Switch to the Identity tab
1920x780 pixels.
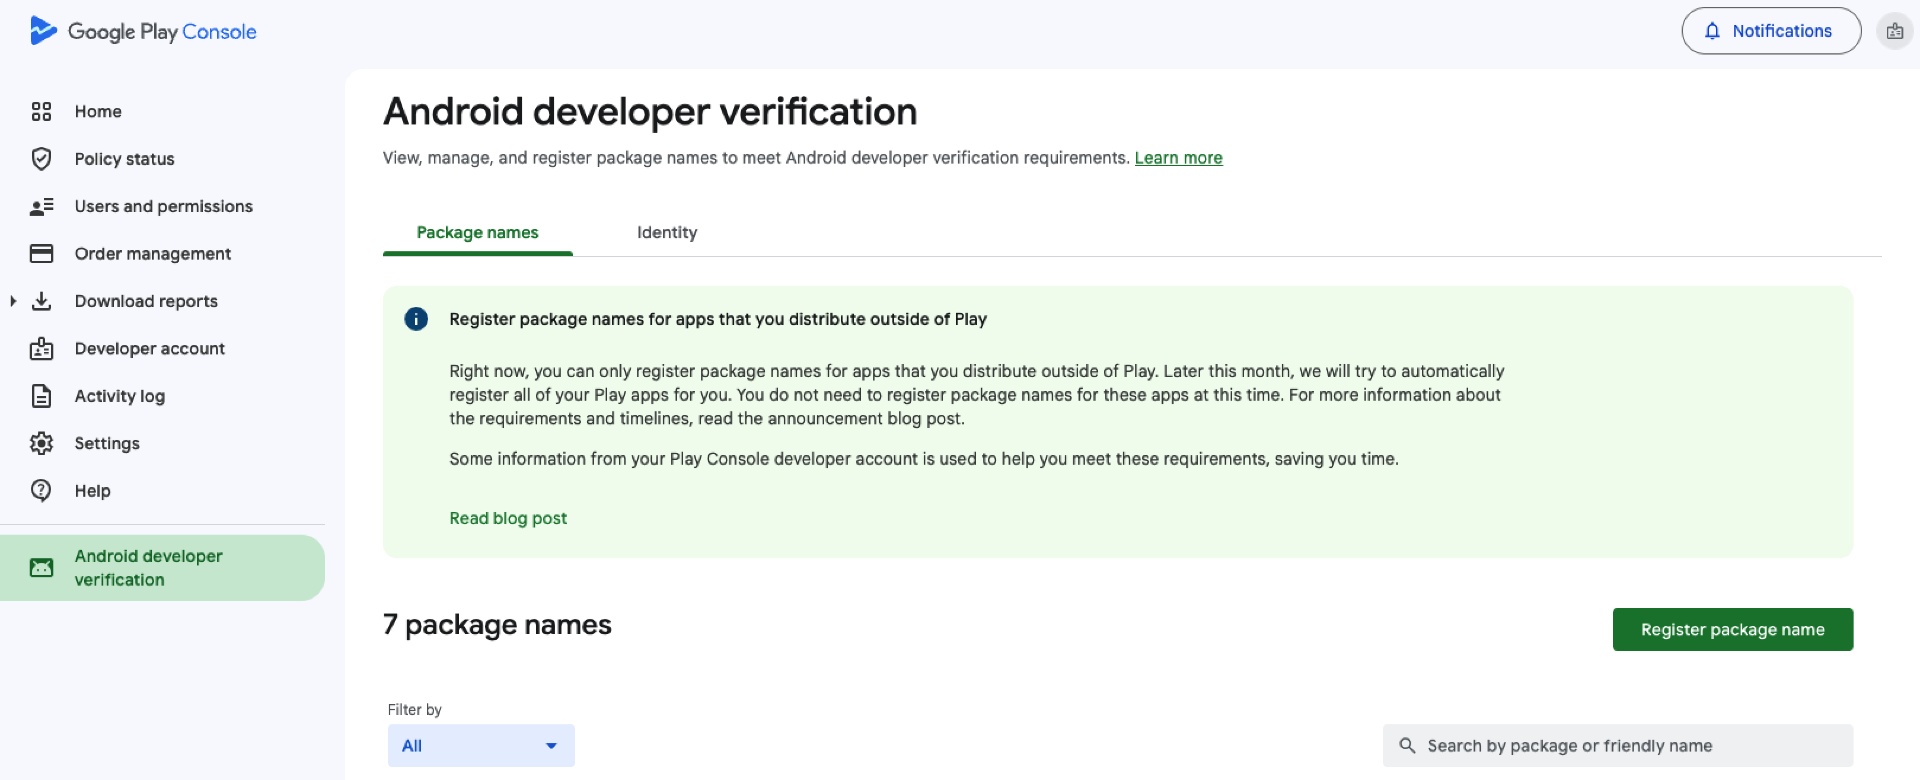tap(667, 232)
